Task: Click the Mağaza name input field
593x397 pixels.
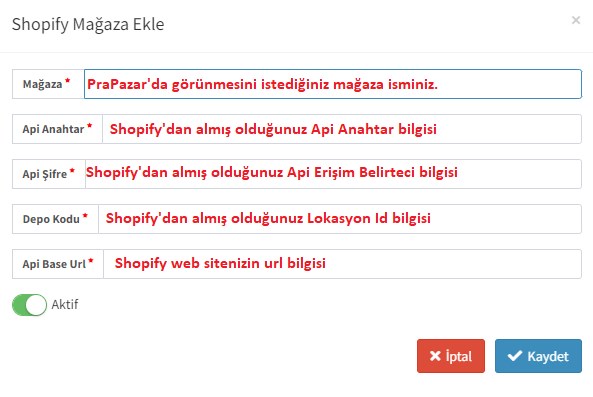Action: 333,84
